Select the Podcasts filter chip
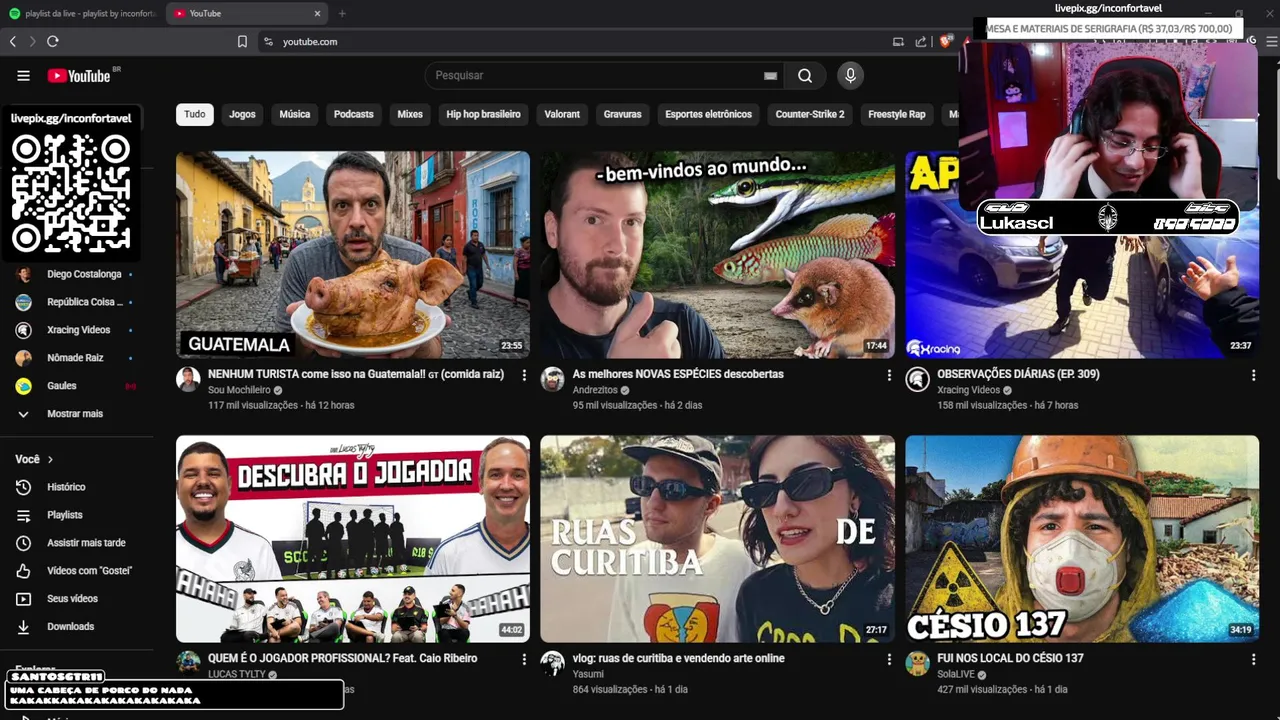The height and width of the screenshot is (720, 1280). 354,114
